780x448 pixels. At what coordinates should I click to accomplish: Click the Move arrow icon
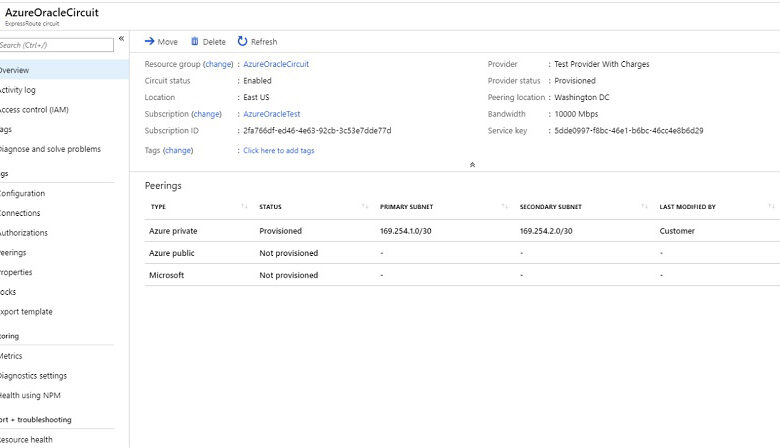click(x=149, y=41)
